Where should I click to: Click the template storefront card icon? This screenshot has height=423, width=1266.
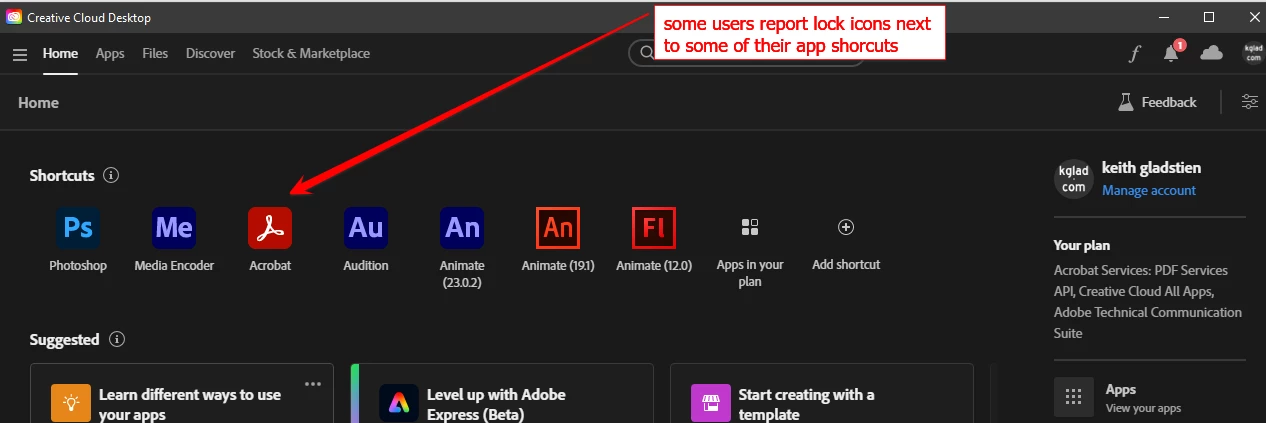(710, 403)
